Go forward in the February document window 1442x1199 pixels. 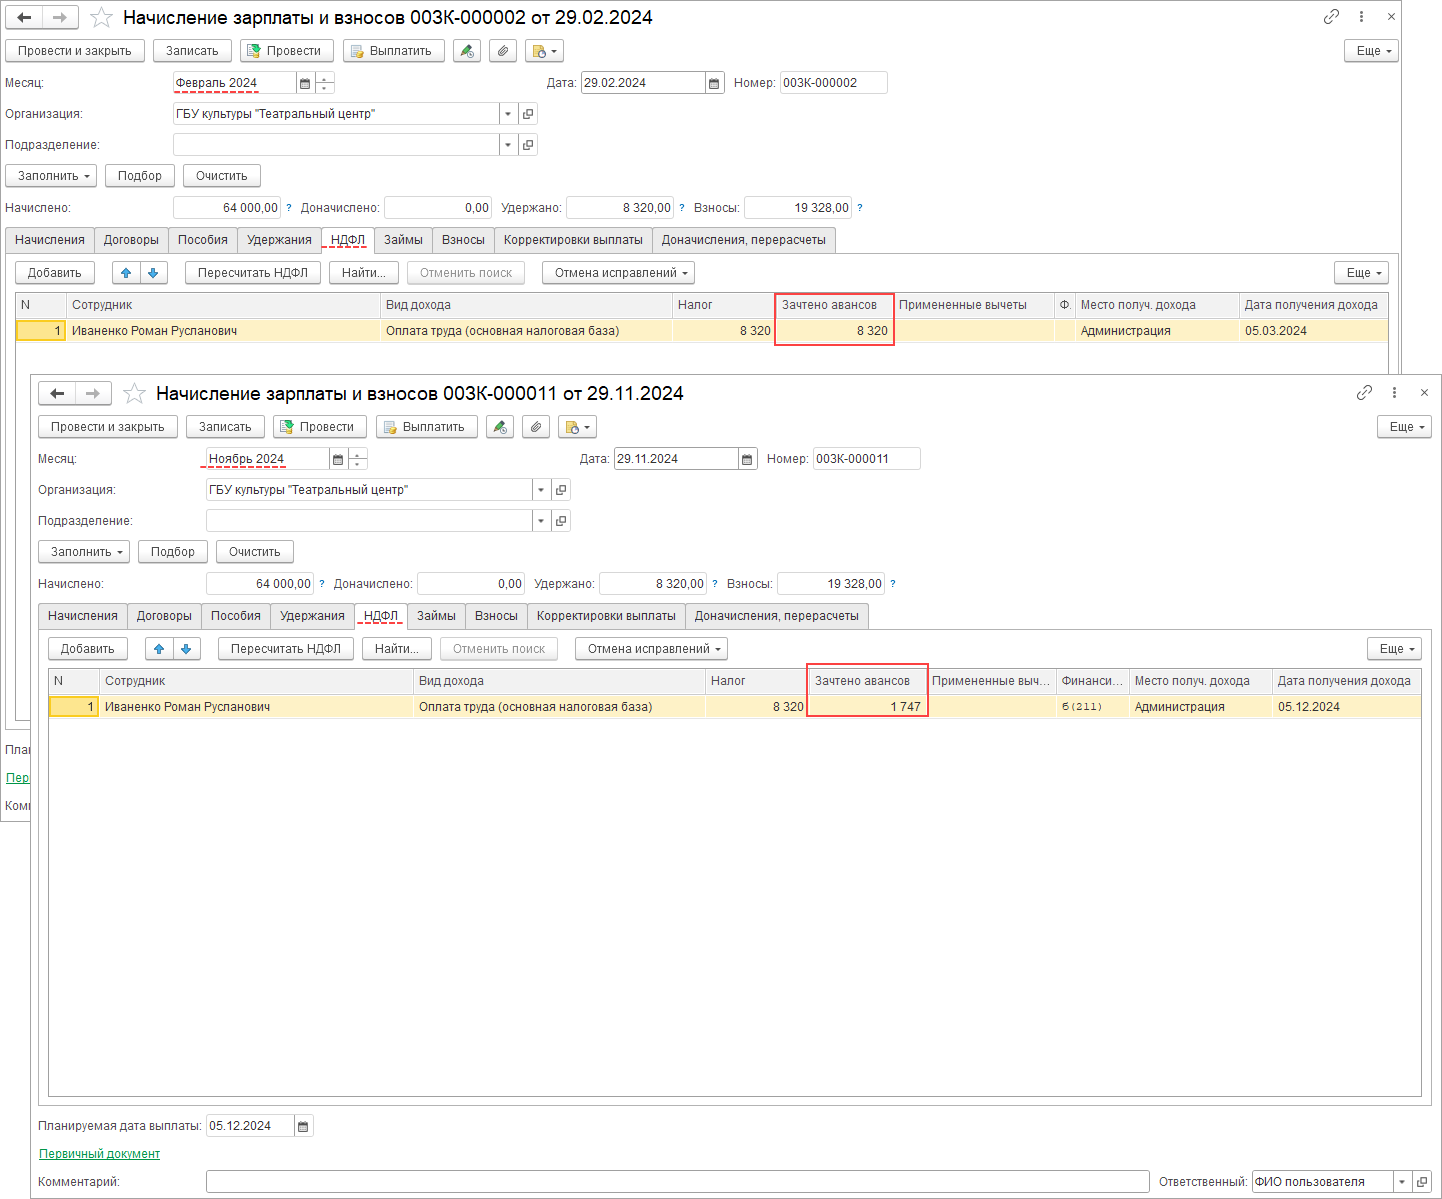[60, 17]
